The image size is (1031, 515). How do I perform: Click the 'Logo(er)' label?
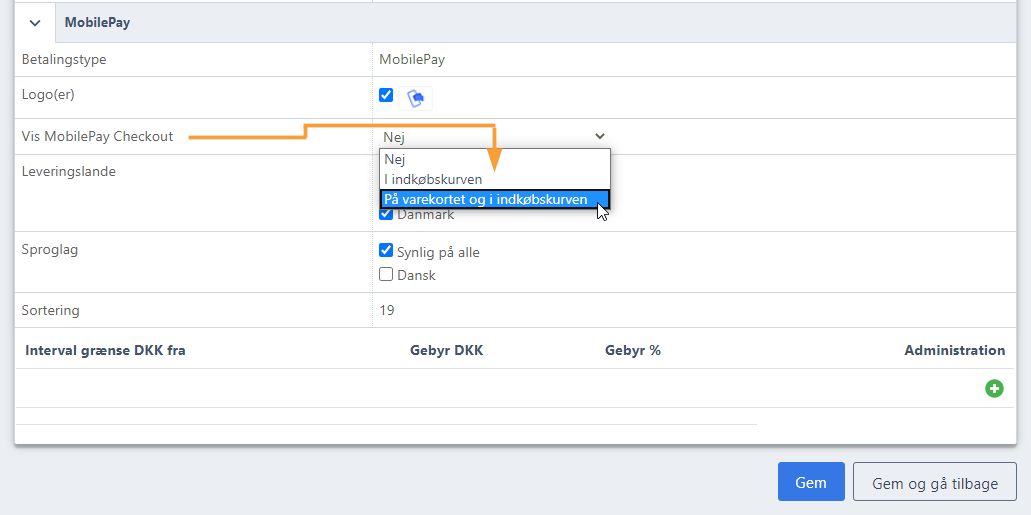point(48,95)
